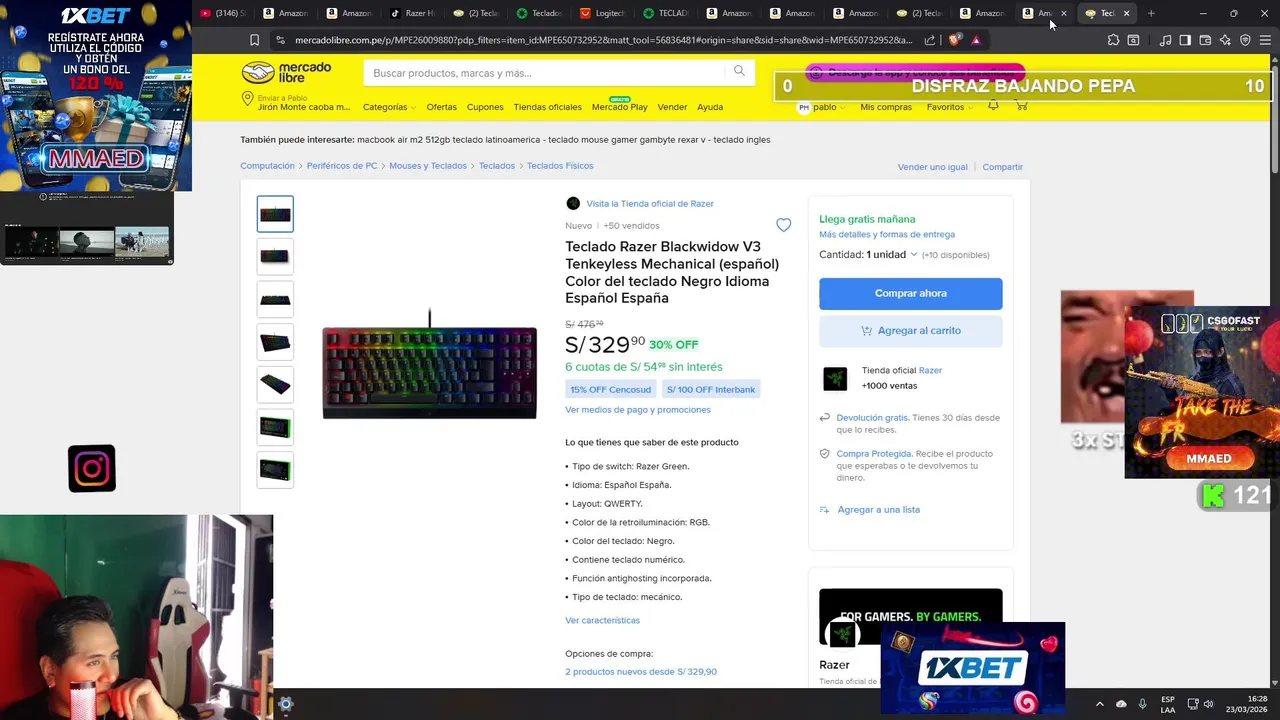The width and height of the screenshot is (1280, 720).
Task: Click the Instagram icon on overlay
Action: coord(92,468)
